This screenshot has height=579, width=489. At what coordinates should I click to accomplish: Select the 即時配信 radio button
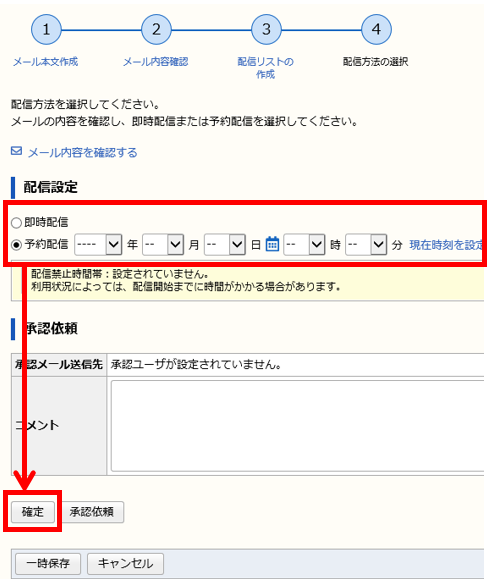[16, 223]
